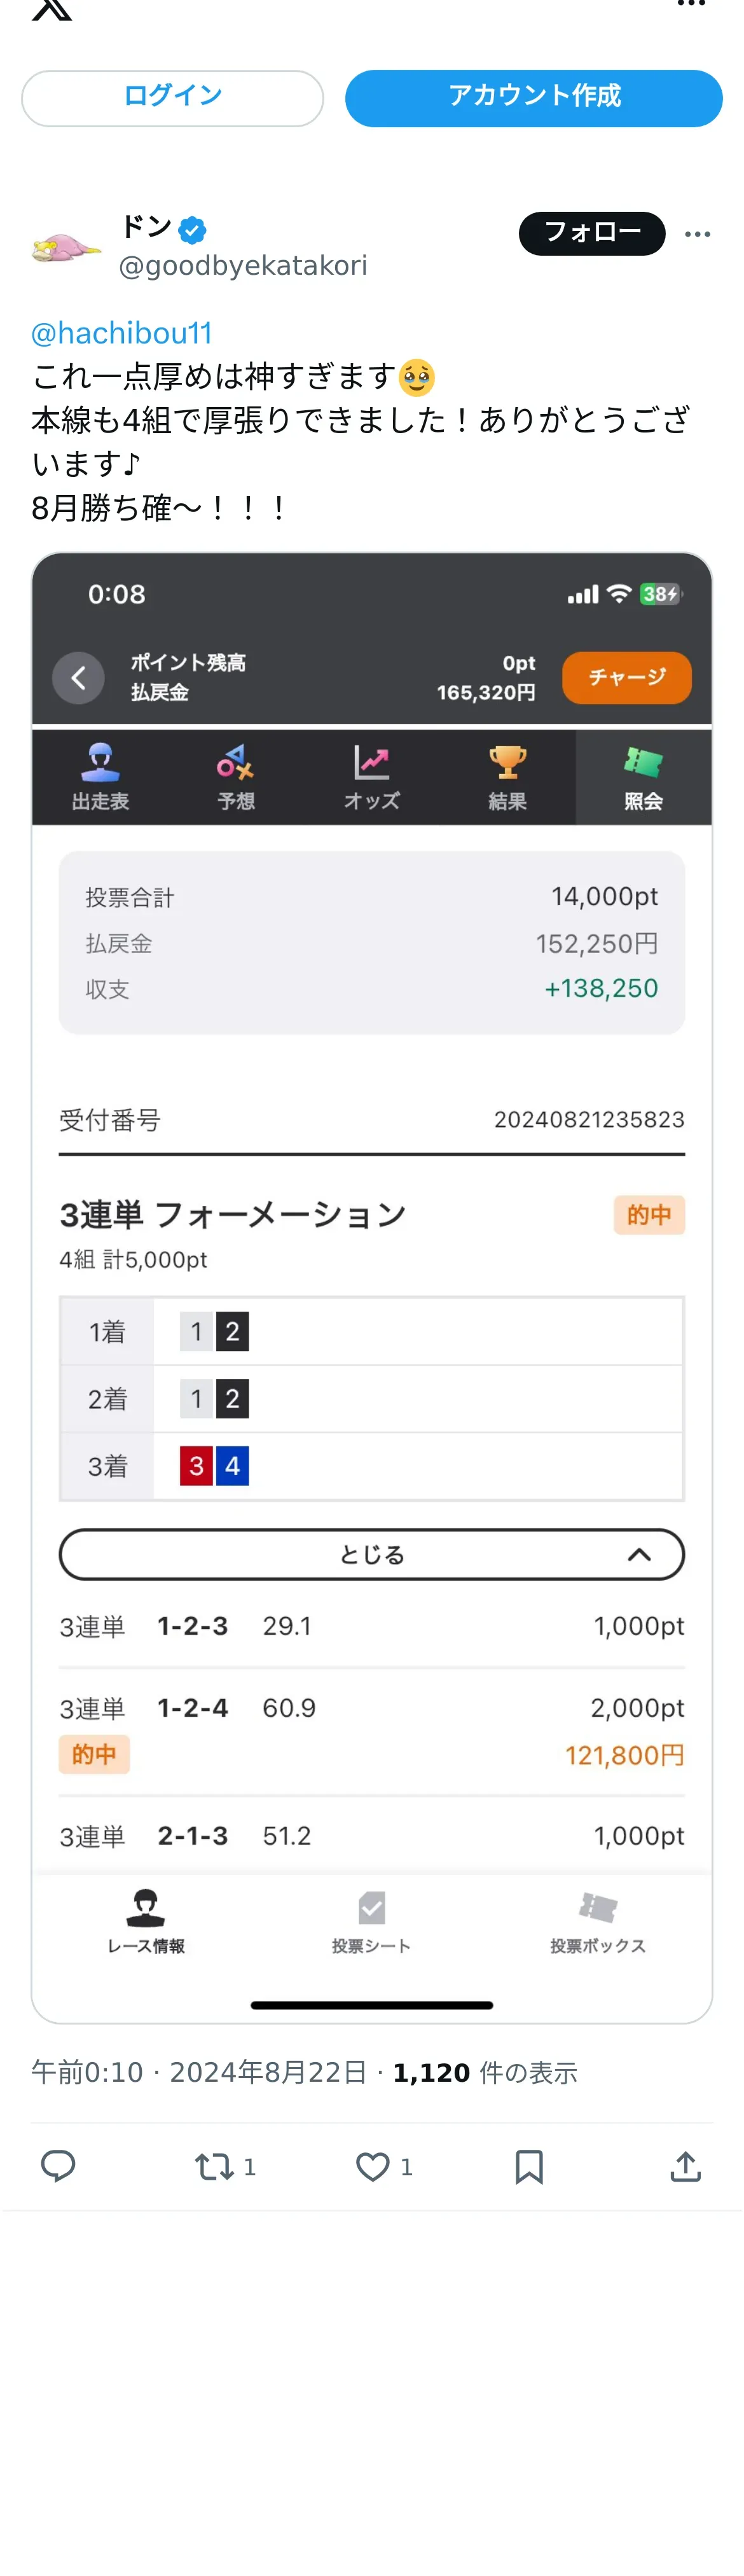The width and height of the screenshot is (744, 2576).
Task: Like the post with heart icon
Action: tap(372, 2166)
